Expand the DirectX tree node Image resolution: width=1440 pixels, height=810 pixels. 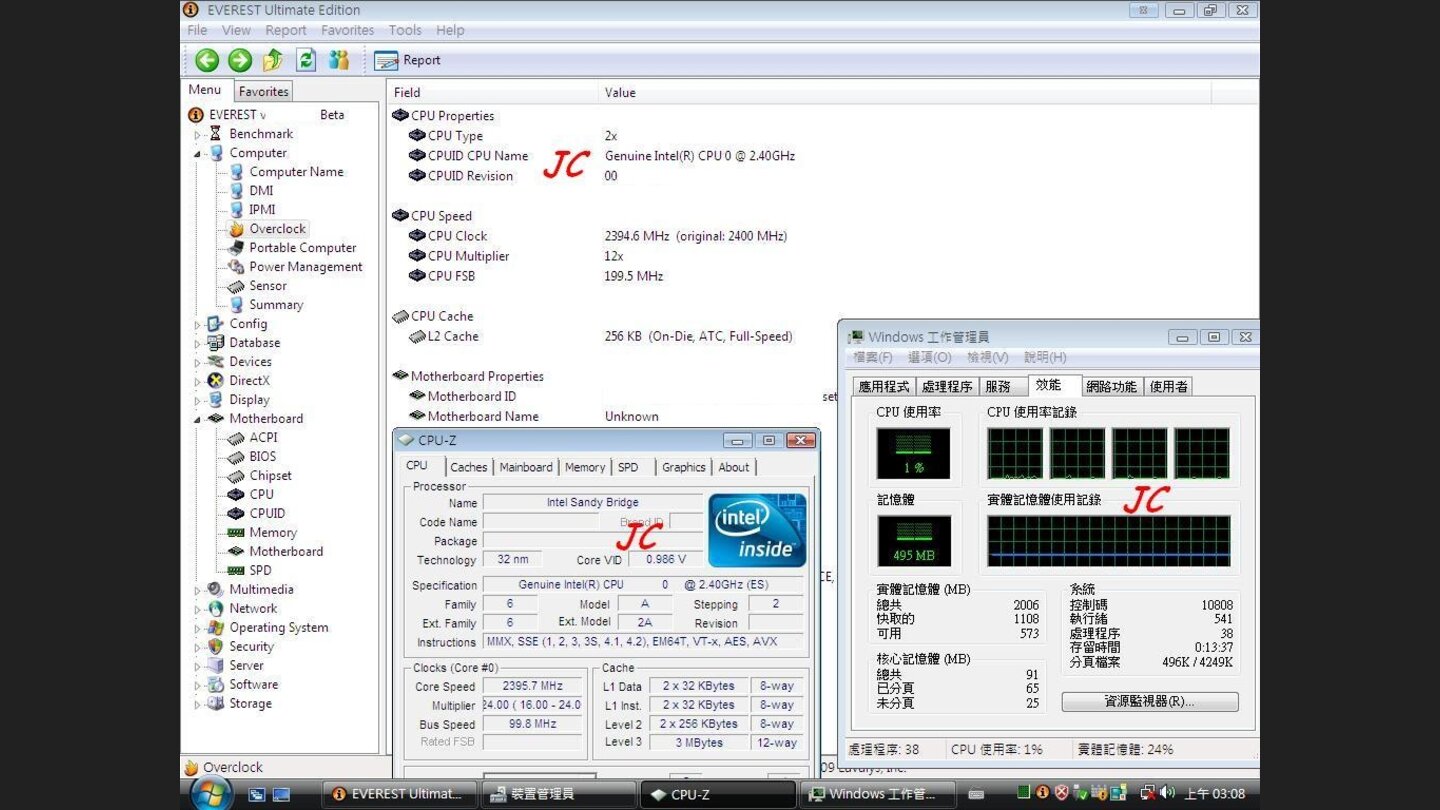click(x=197, y=381)
